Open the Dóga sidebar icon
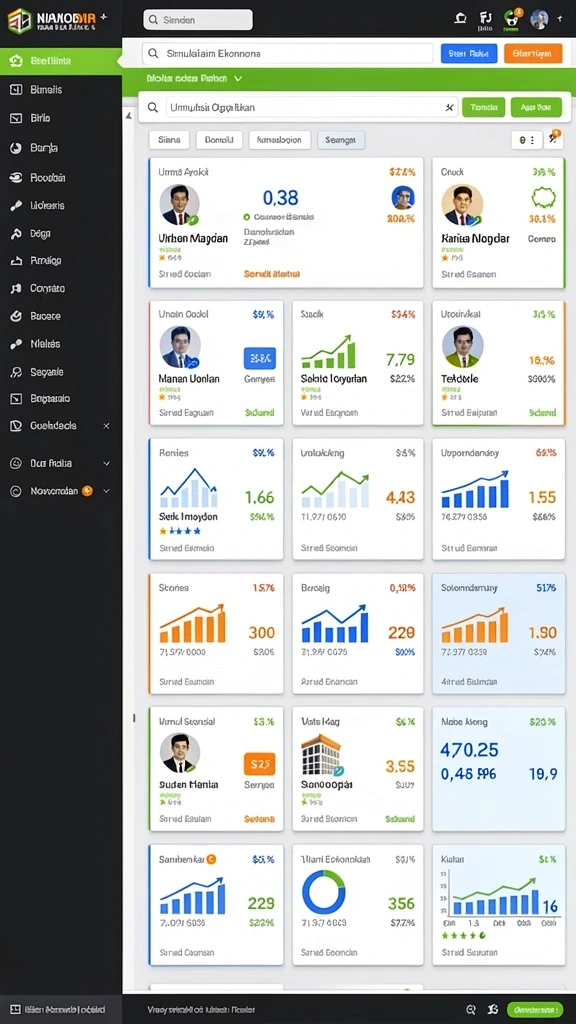 pos(16,234)
